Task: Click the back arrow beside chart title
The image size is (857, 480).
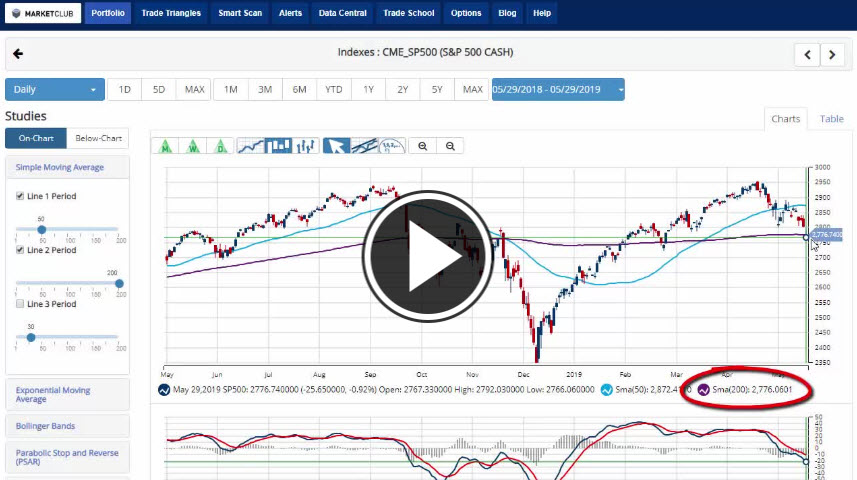Action: (x=18, y=54)
